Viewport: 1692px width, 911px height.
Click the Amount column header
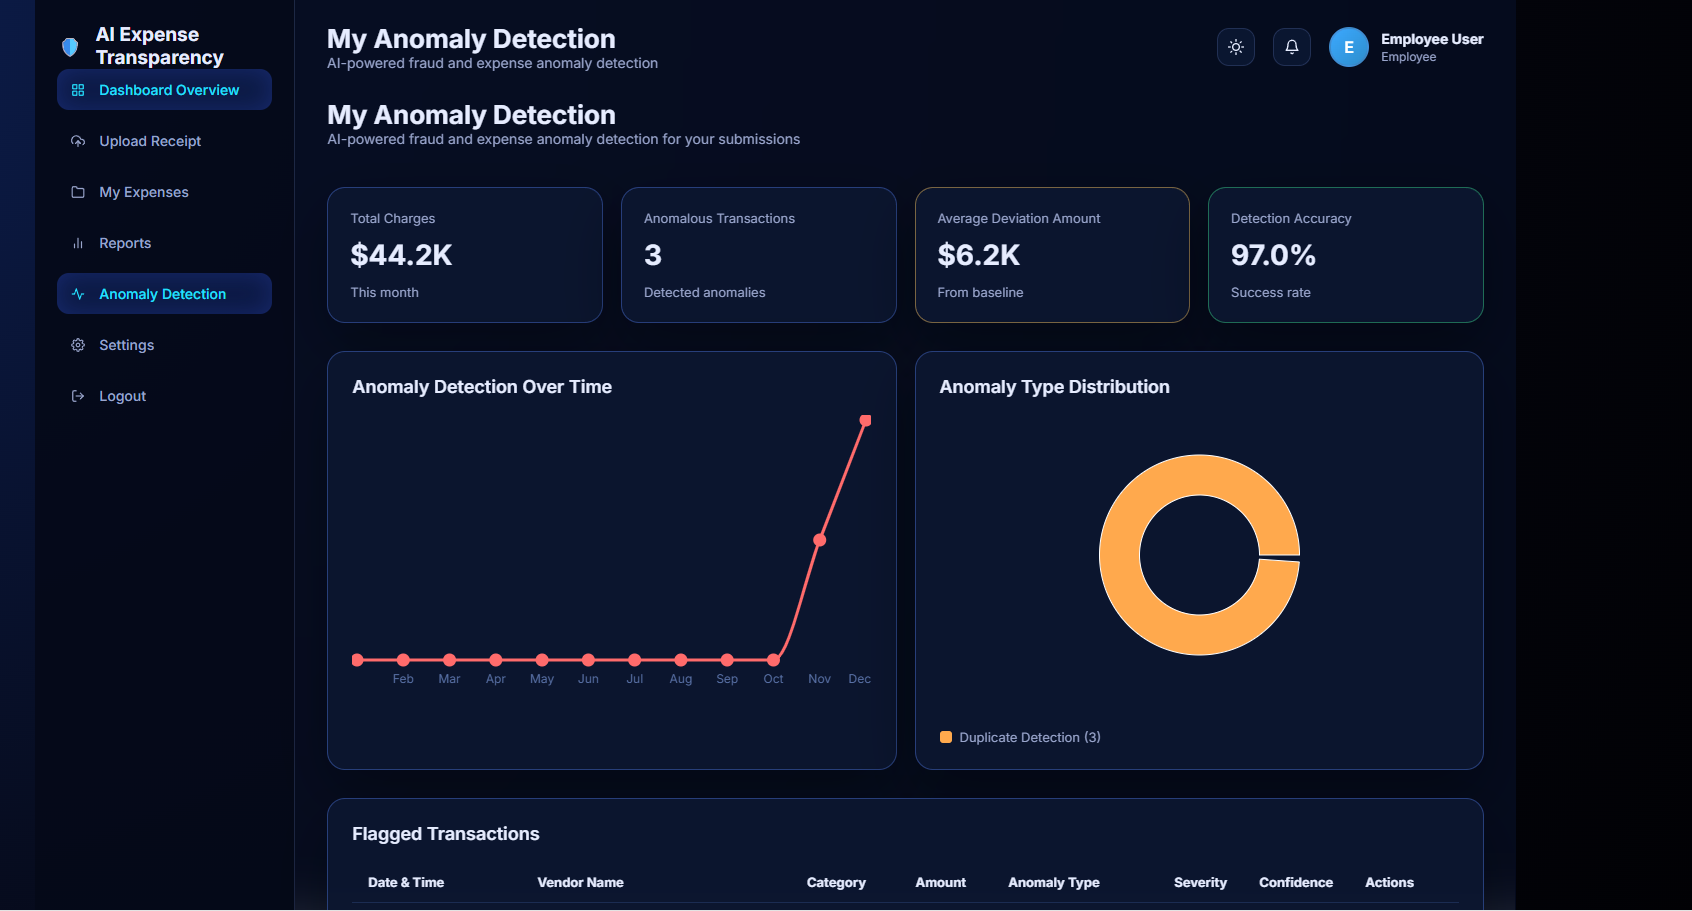[941, 882]
